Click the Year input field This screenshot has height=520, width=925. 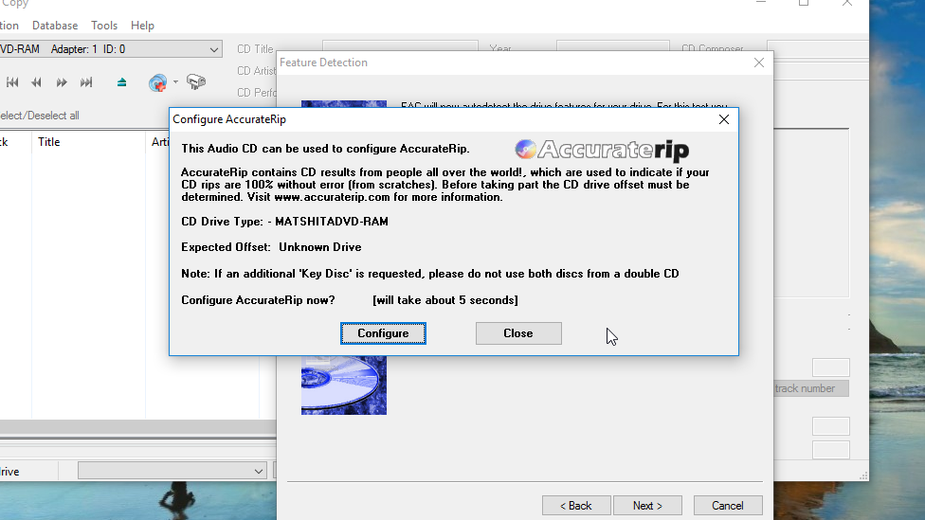tap(612, 47)
